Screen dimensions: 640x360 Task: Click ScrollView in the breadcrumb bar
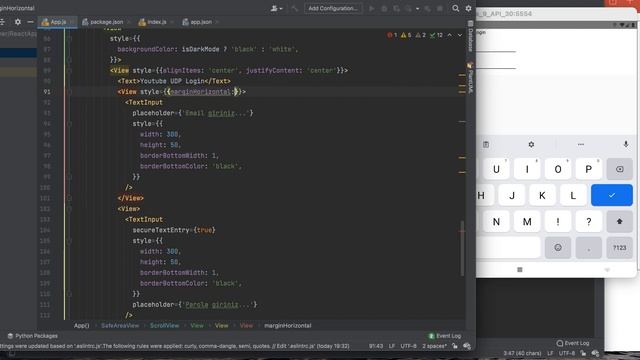click(x=164, y=325)
